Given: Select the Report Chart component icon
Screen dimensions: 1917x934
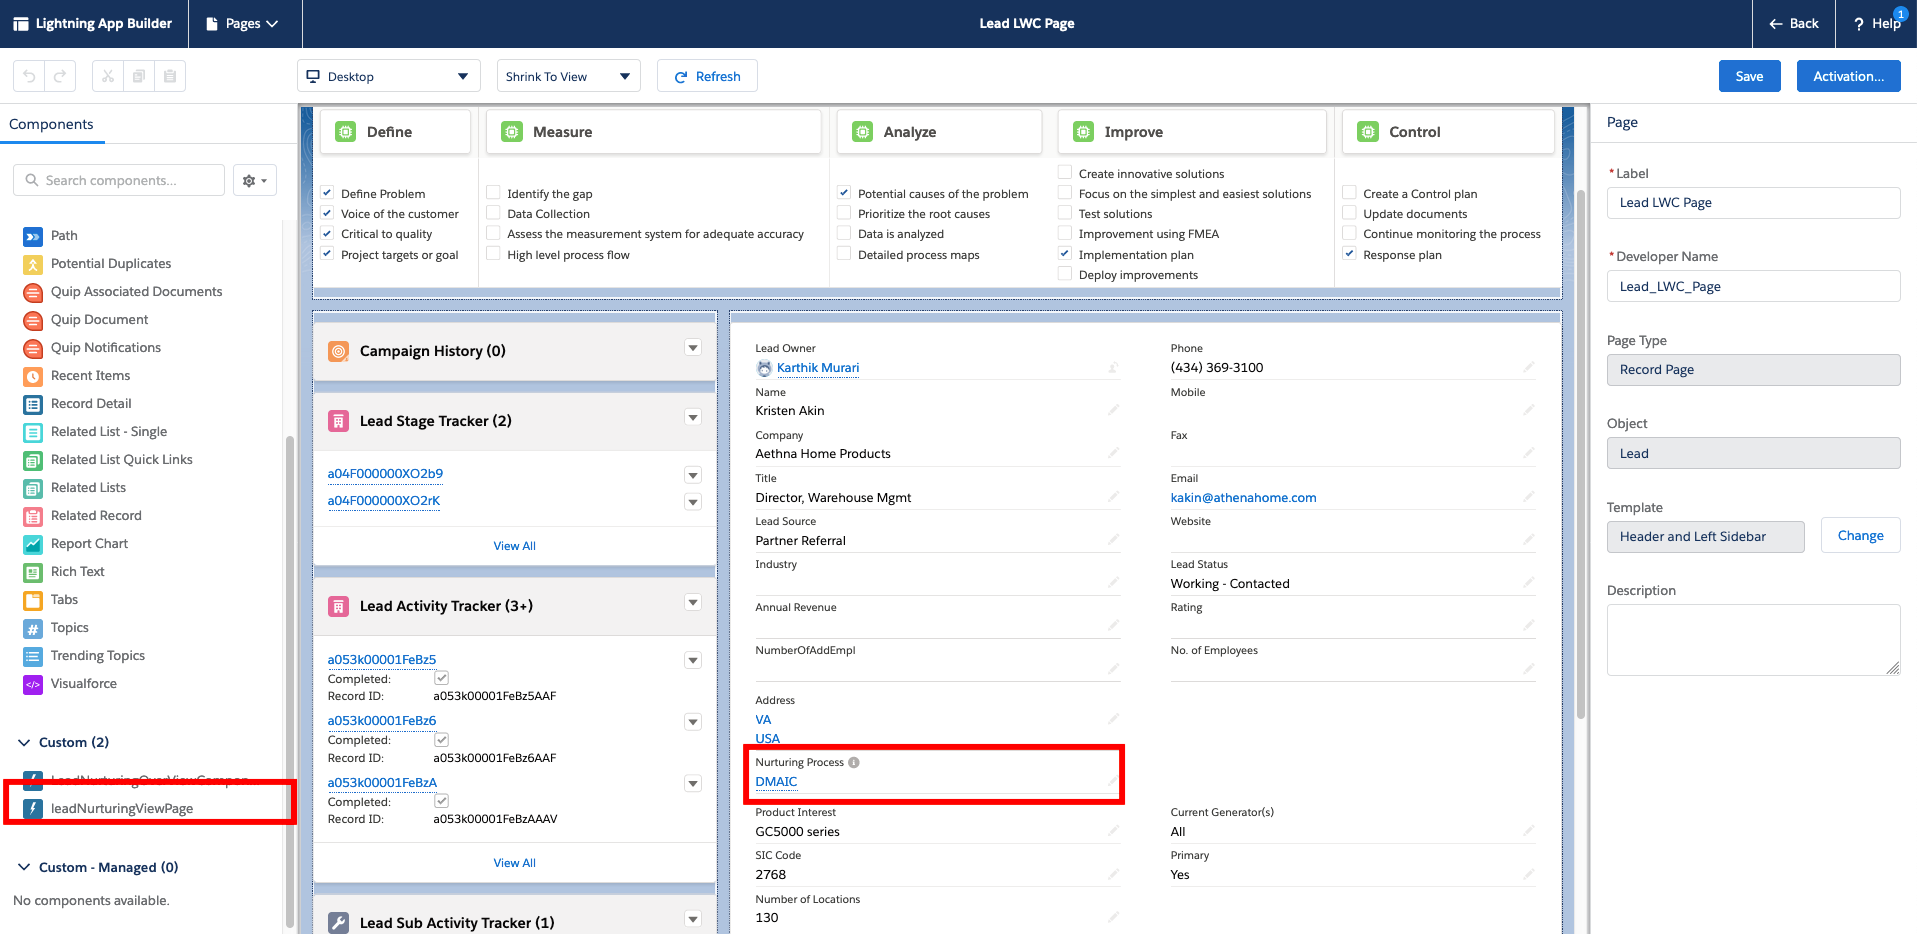Looking at the screenshot, I should point(31,543).
